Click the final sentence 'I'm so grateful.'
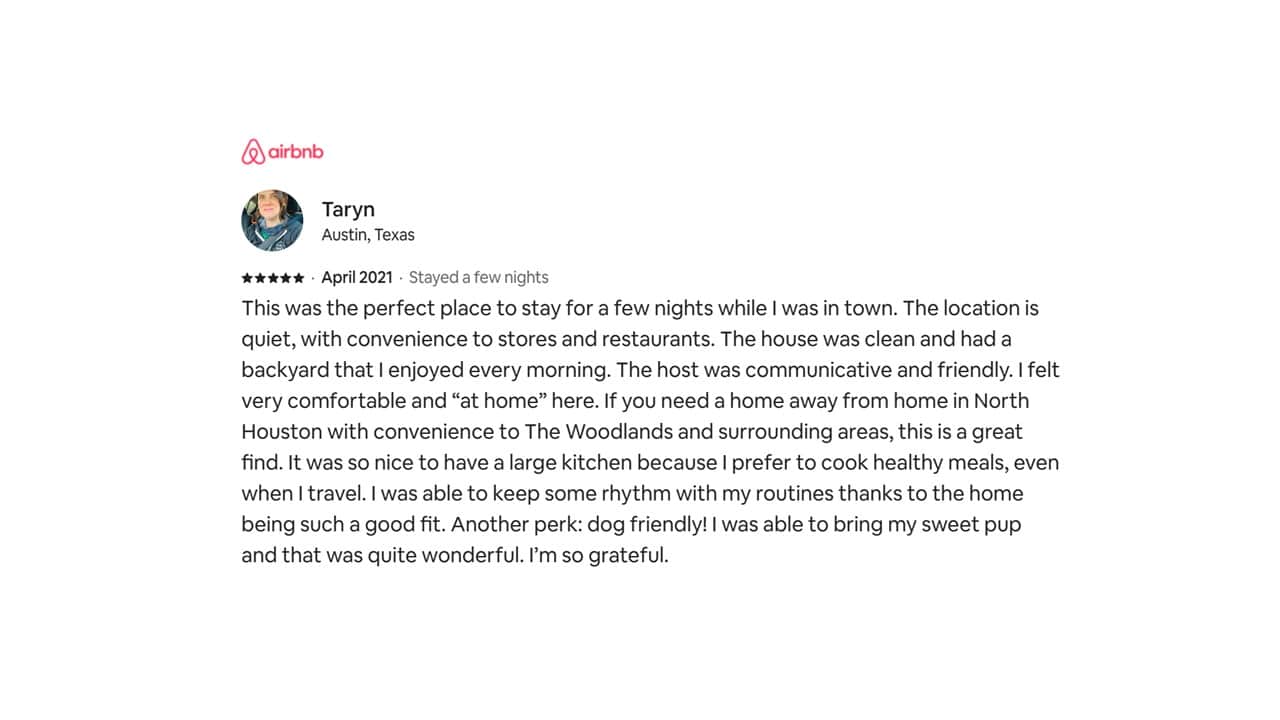 [x=598, y=556]
